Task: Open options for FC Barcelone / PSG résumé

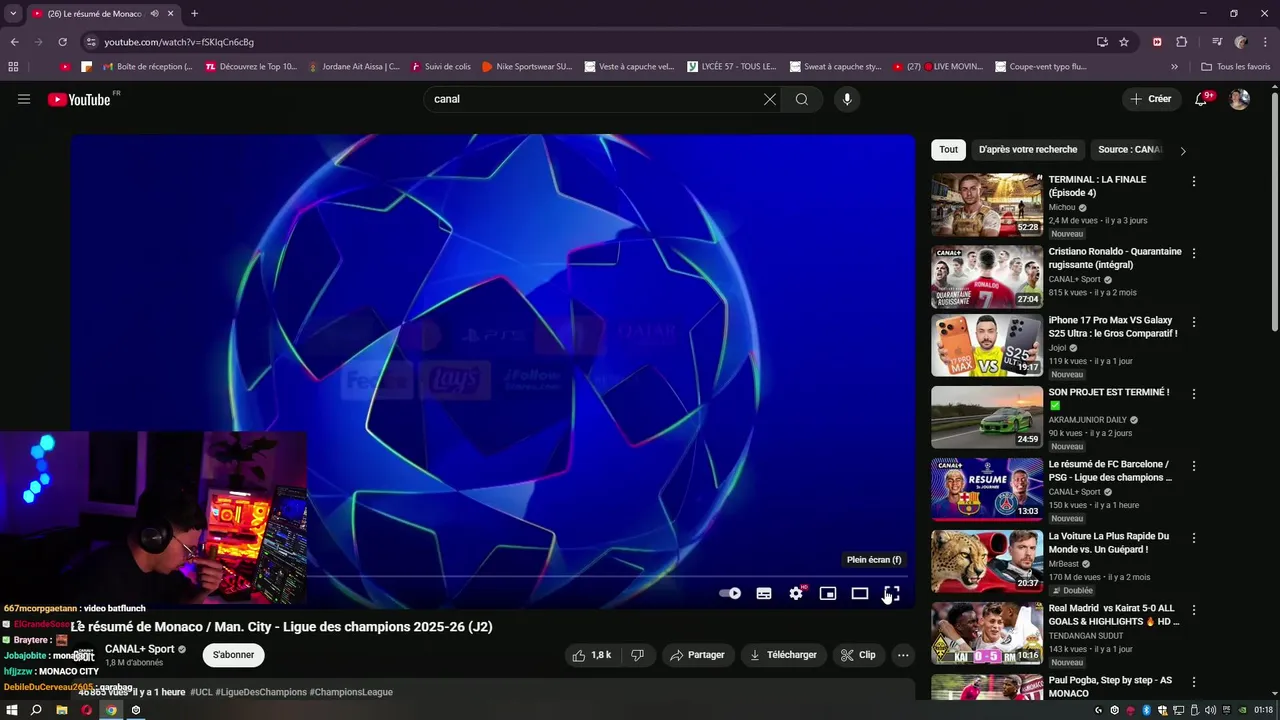Action: coord(1193,466)
